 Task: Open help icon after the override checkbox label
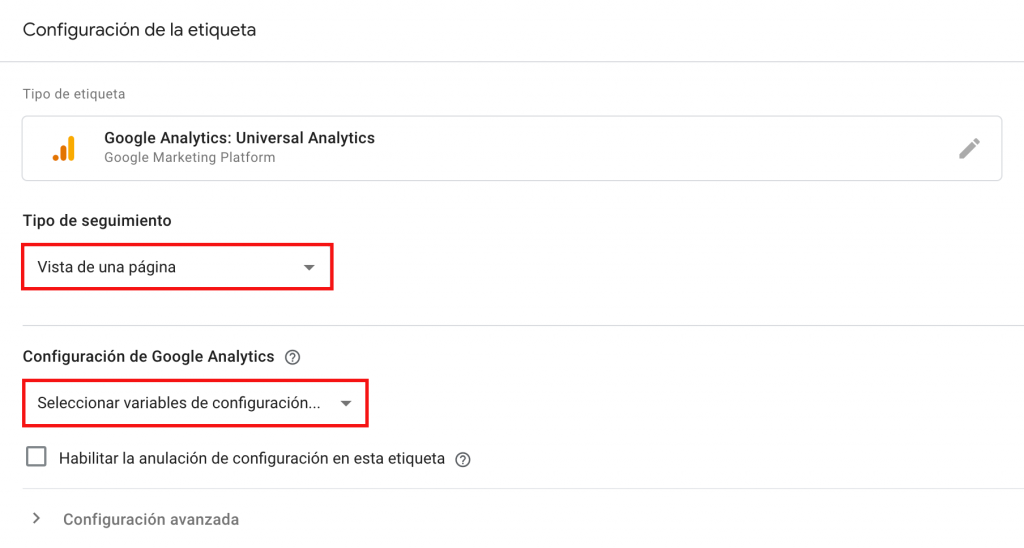point(462,460)
